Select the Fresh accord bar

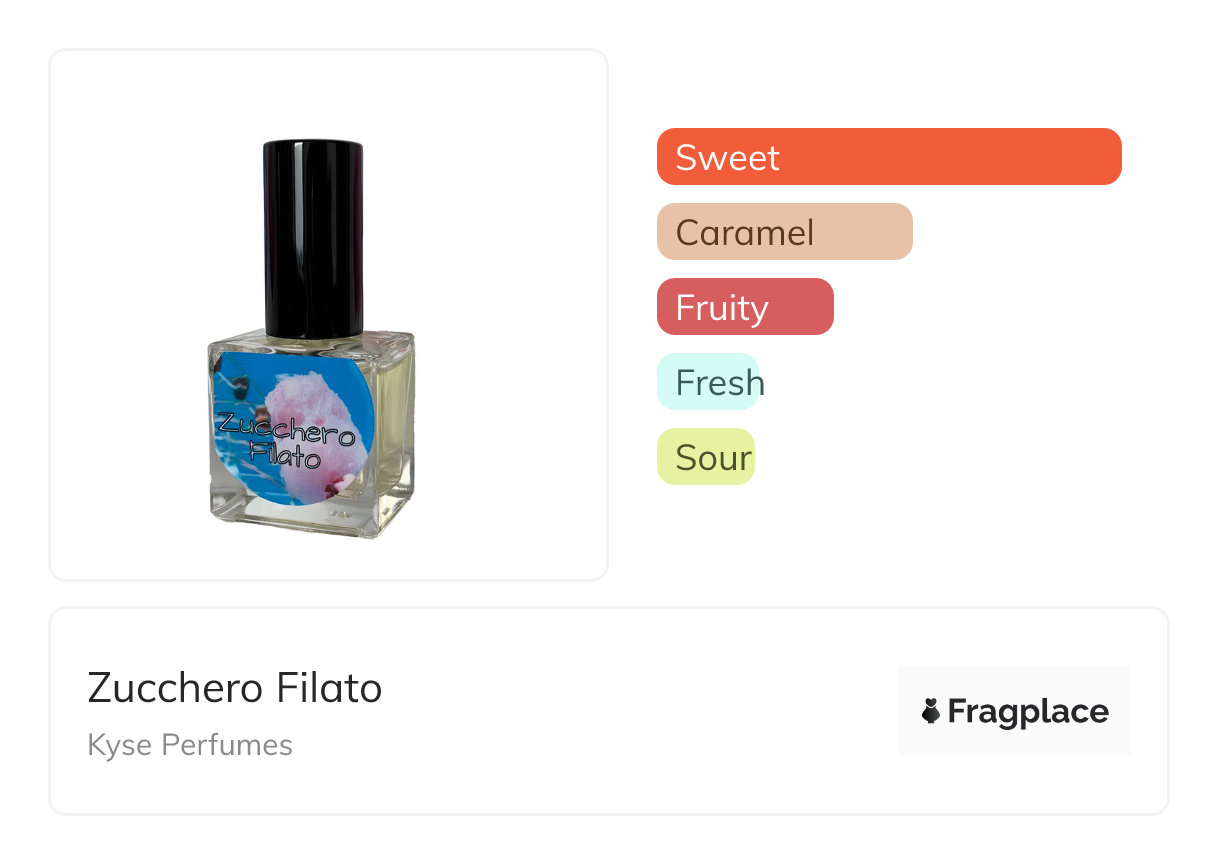[x=708, y=382]
